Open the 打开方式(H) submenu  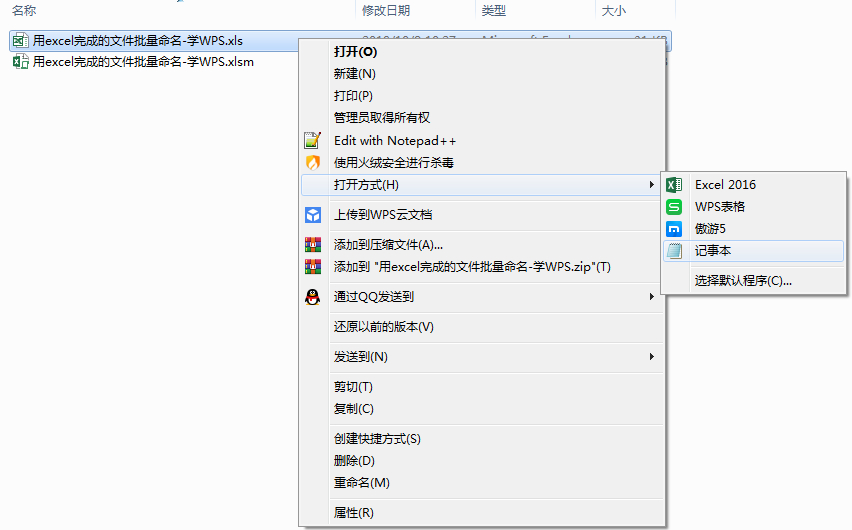click(x=482, y=185)
